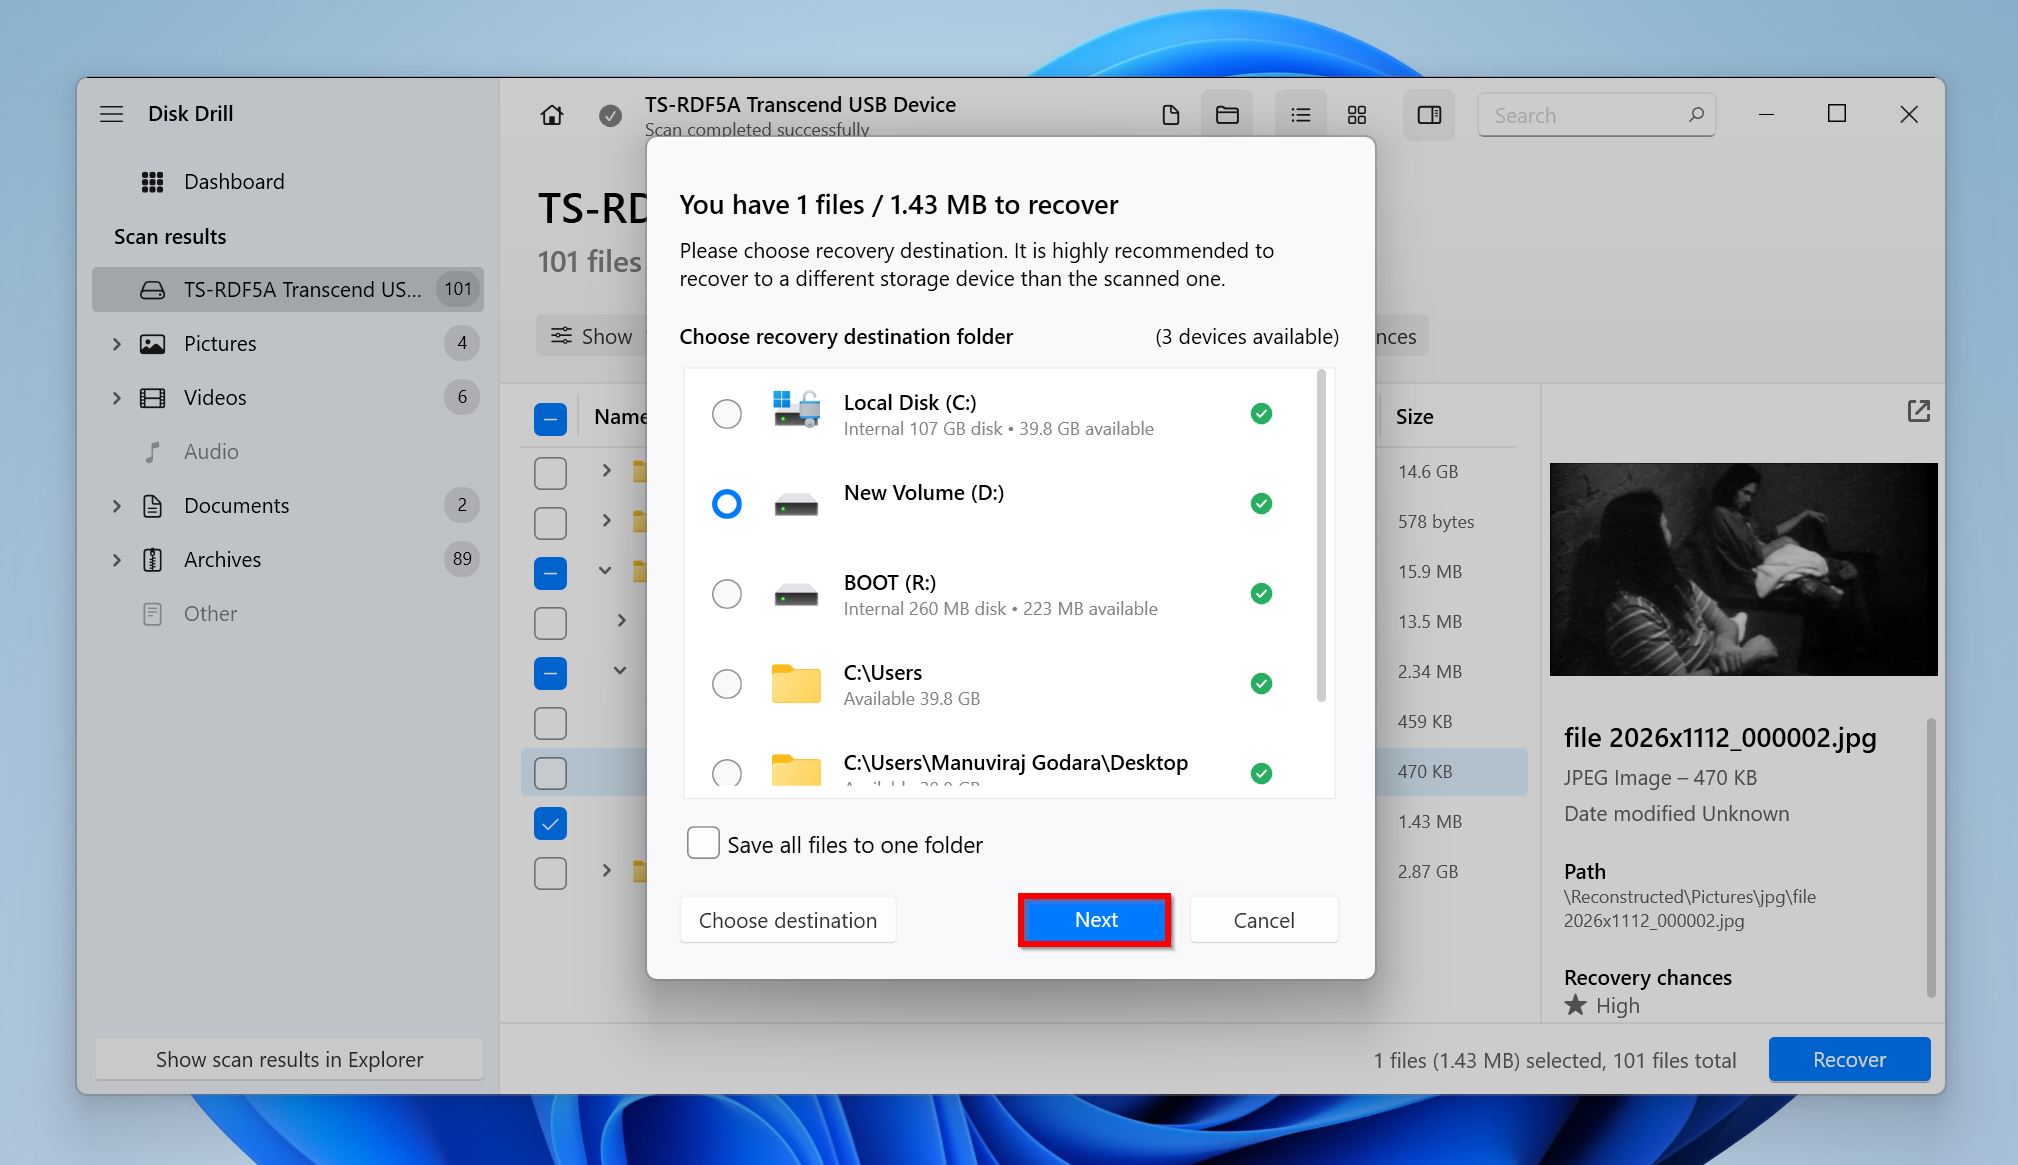
Task: Select Local Disk (C:) as recovery destination
Action: click(x=725, y=413)
